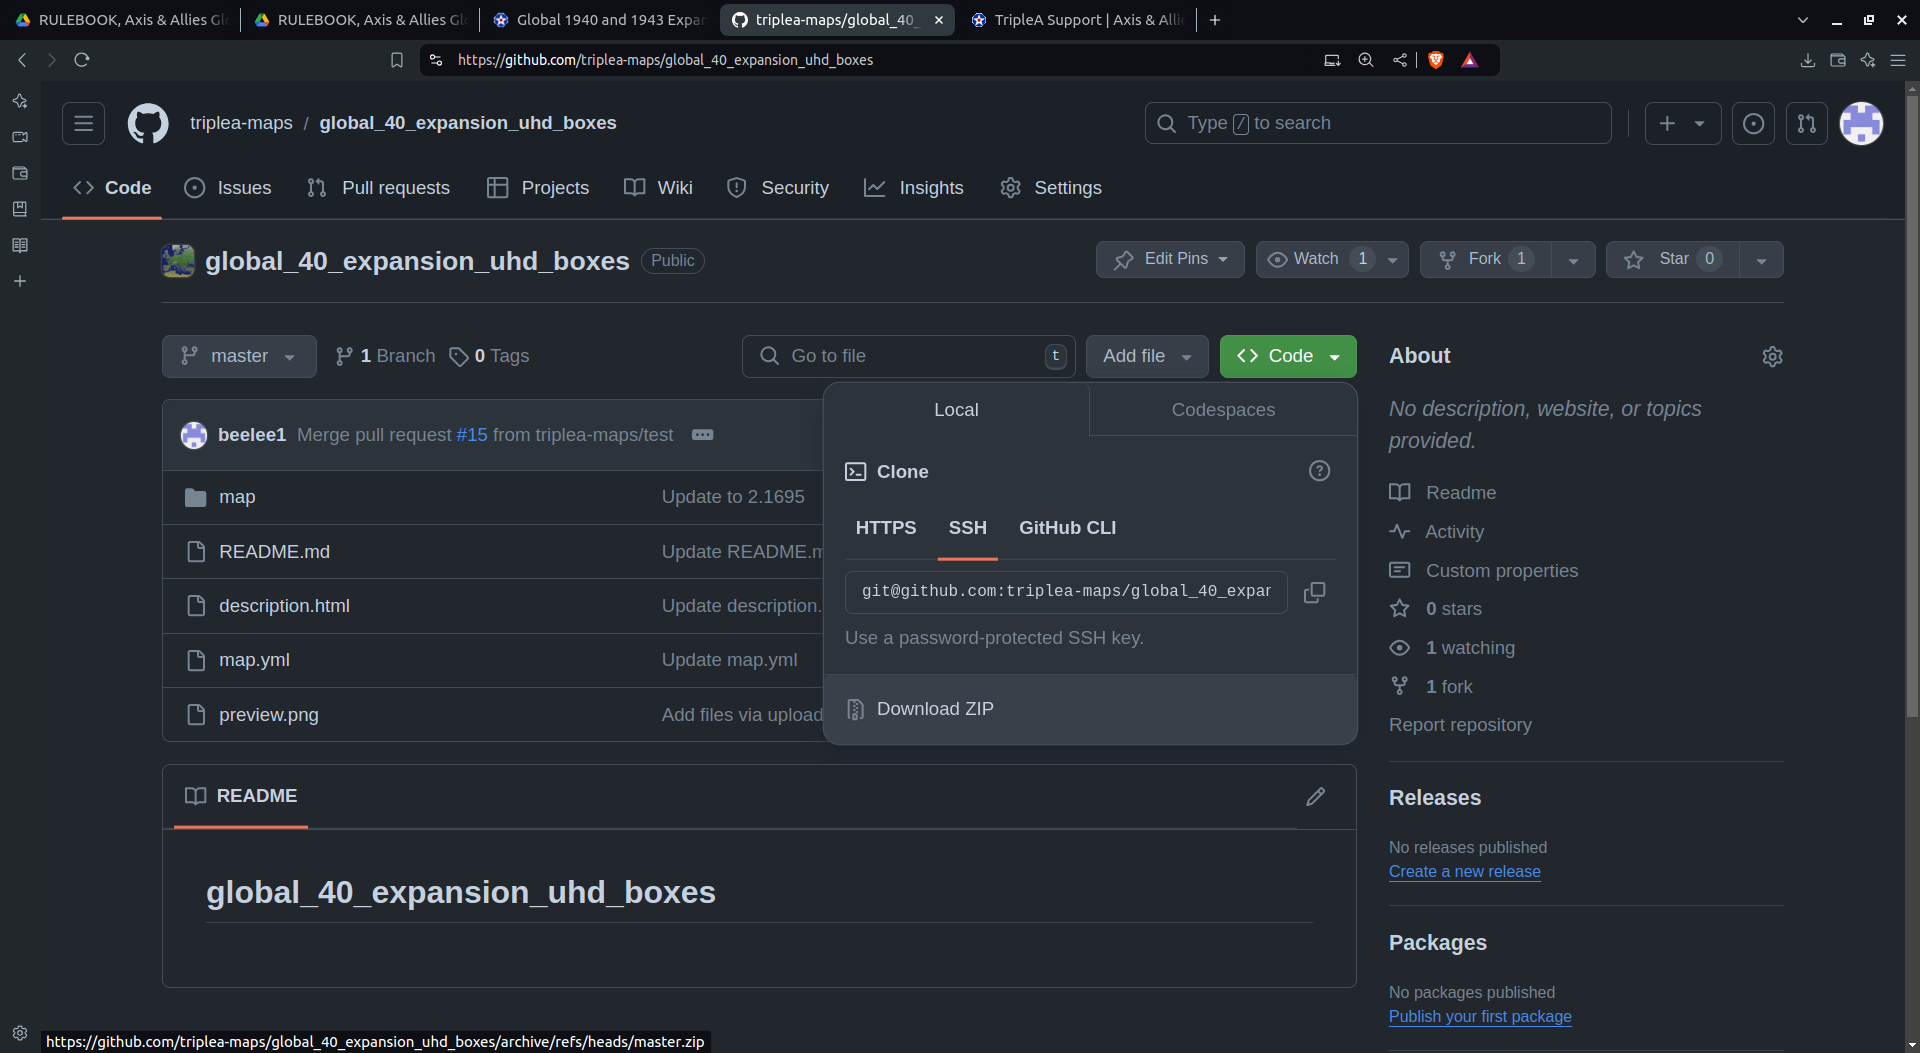This screenshot has width=1920, height=1053.
Task: Select GitHub CLI clone method
Action: [1067, 528]
